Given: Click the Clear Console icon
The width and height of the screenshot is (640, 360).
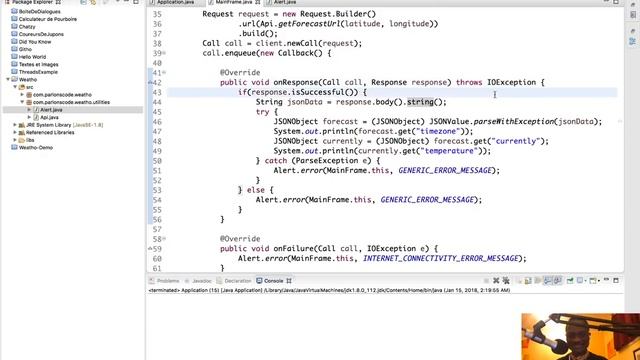Looking at the screenshot, I should click(x=520, y=280).
